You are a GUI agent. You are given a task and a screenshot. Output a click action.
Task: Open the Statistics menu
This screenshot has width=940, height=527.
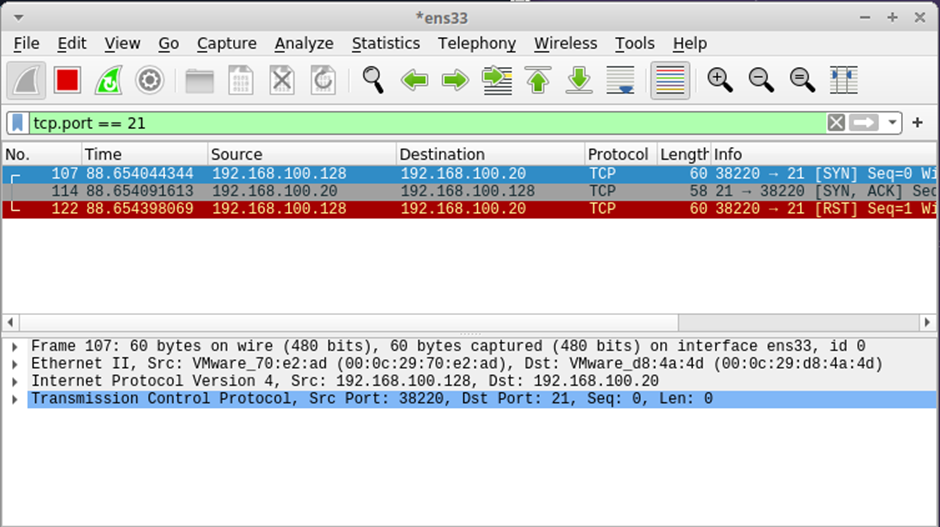(385, 43)
